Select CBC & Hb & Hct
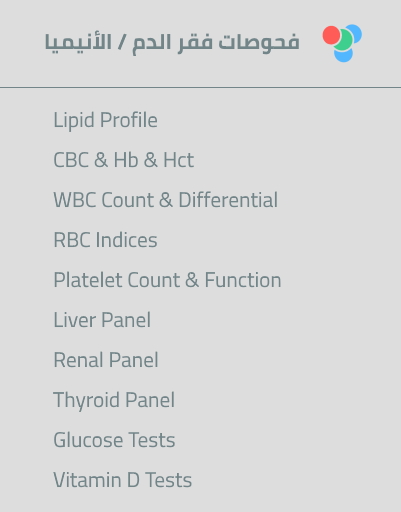 (124, 160)
